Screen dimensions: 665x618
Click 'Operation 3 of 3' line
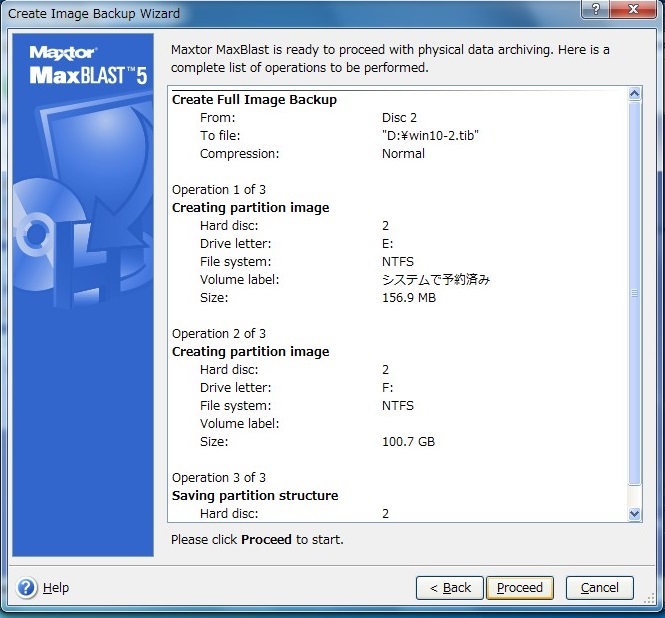tap(219, 478)
